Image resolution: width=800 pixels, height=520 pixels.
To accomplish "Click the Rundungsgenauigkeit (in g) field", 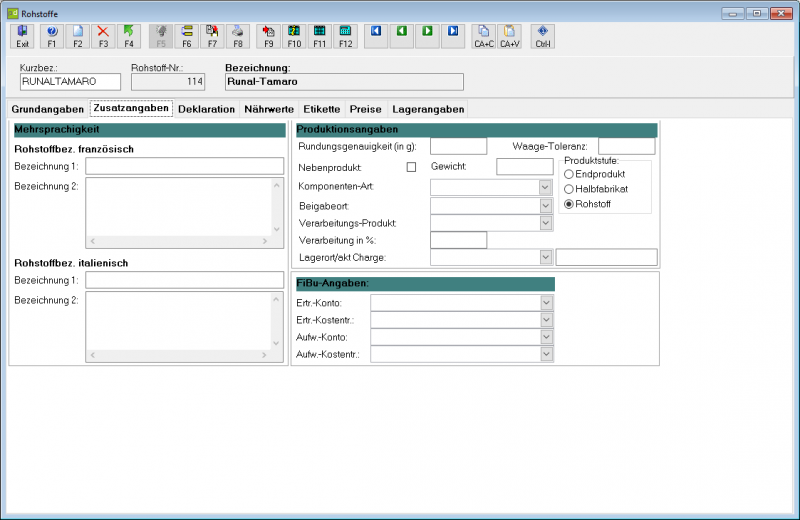I will [459, 146].
